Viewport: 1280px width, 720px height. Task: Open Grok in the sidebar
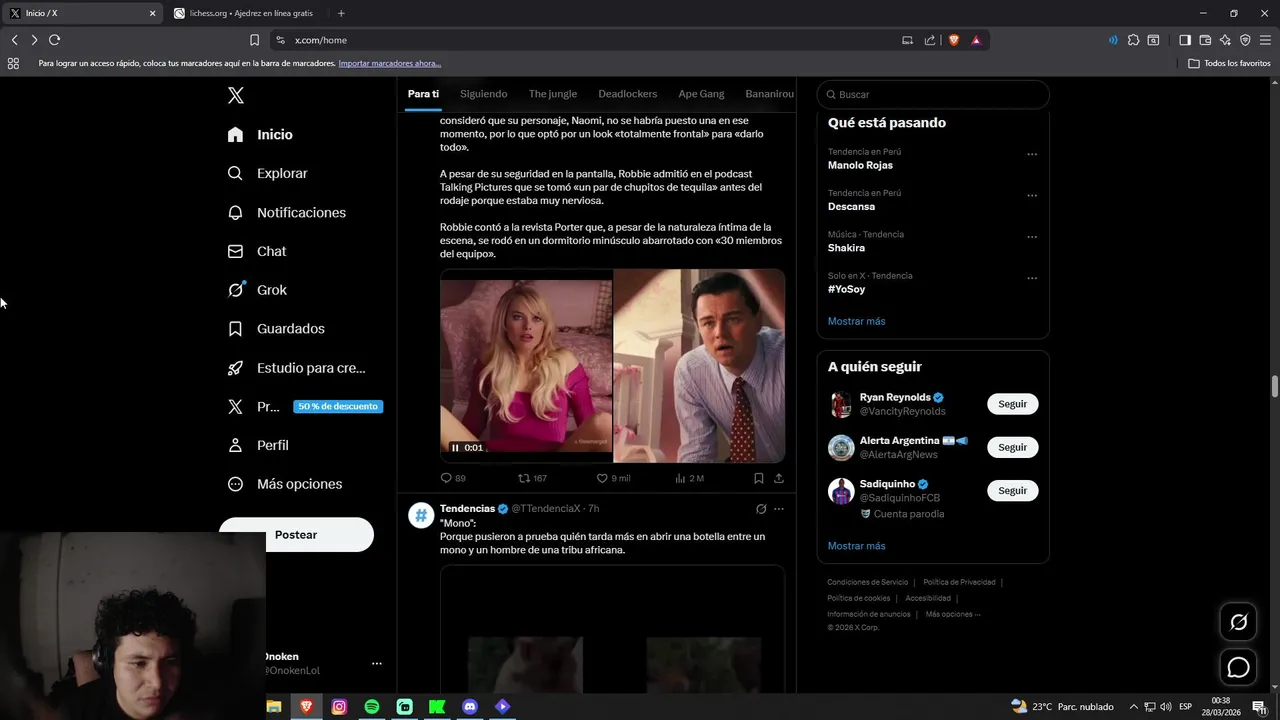pos(257,290)
